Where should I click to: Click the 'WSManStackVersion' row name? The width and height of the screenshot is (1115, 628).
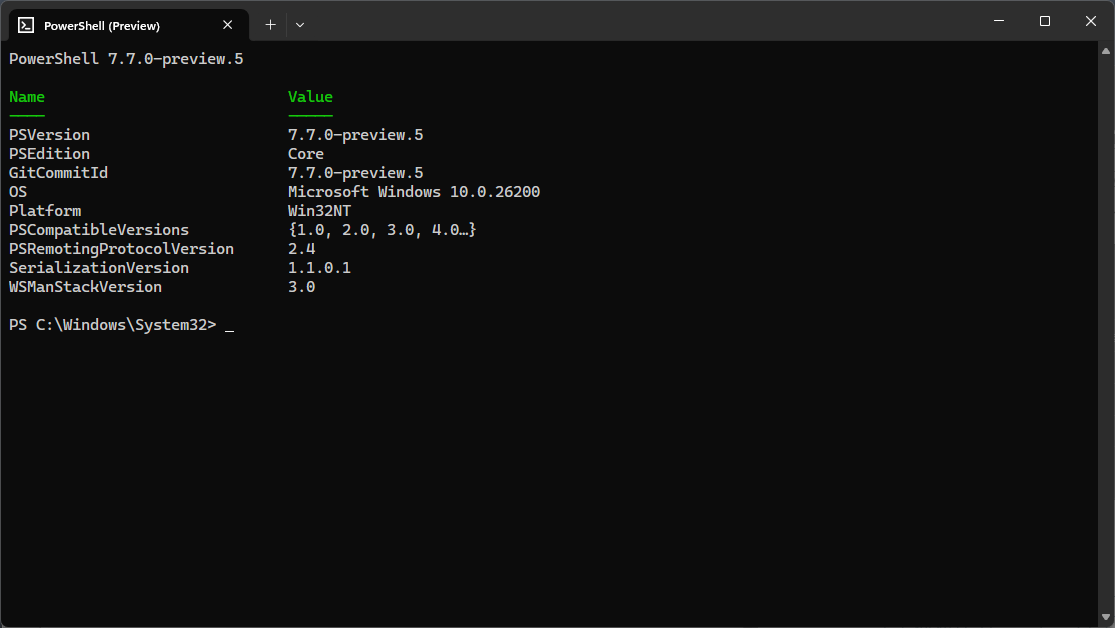click(85, 287)
